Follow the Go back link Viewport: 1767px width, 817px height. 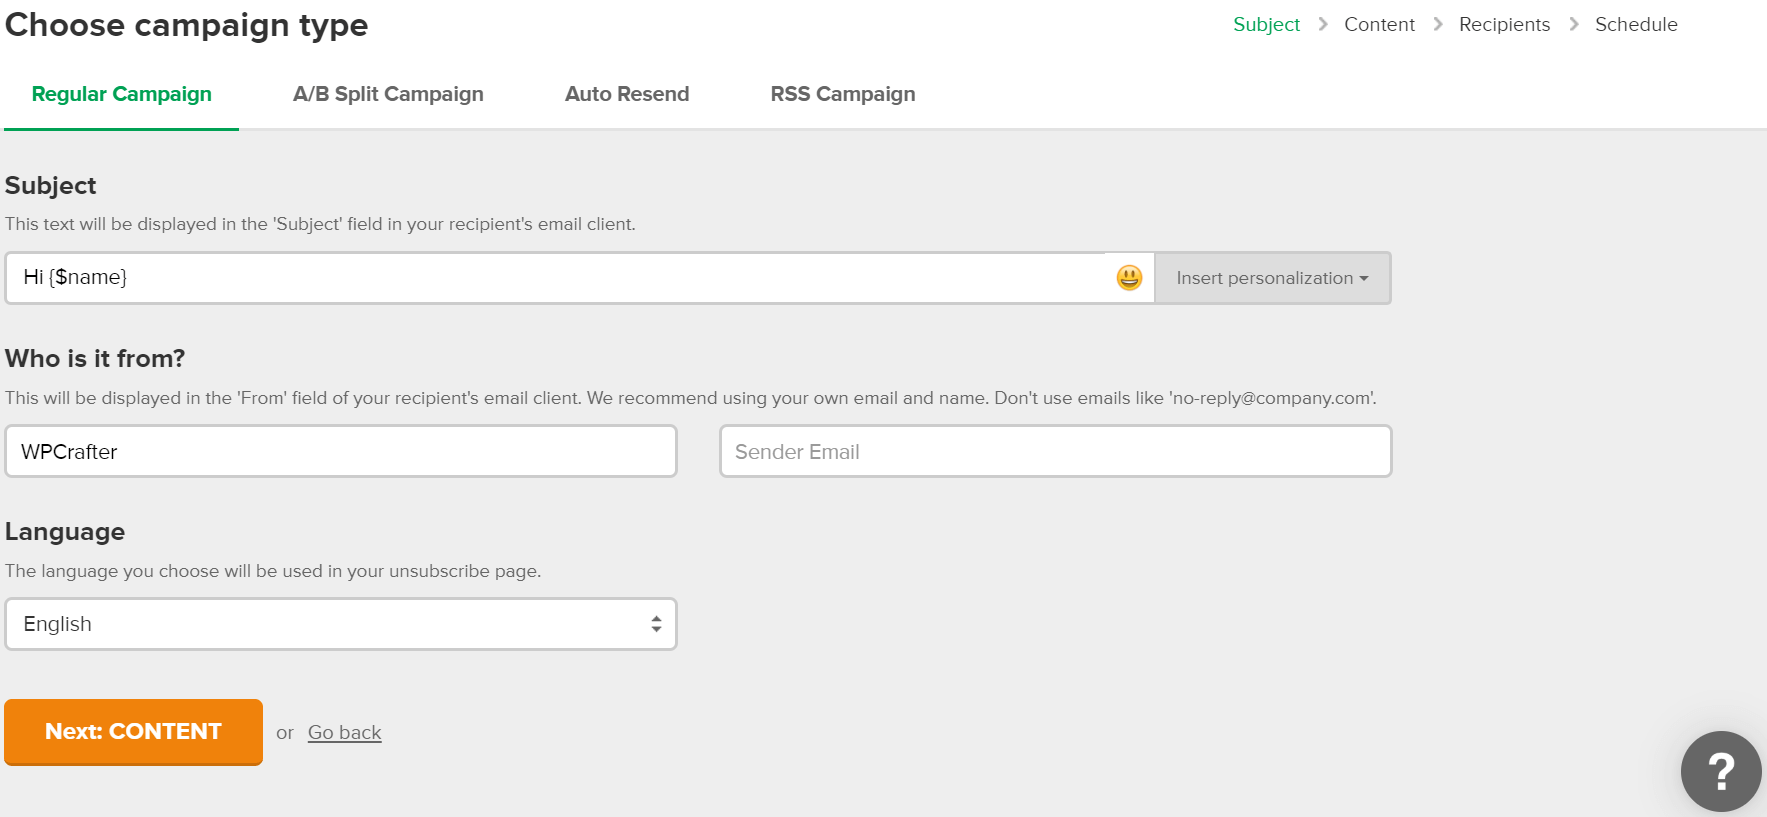345,733
